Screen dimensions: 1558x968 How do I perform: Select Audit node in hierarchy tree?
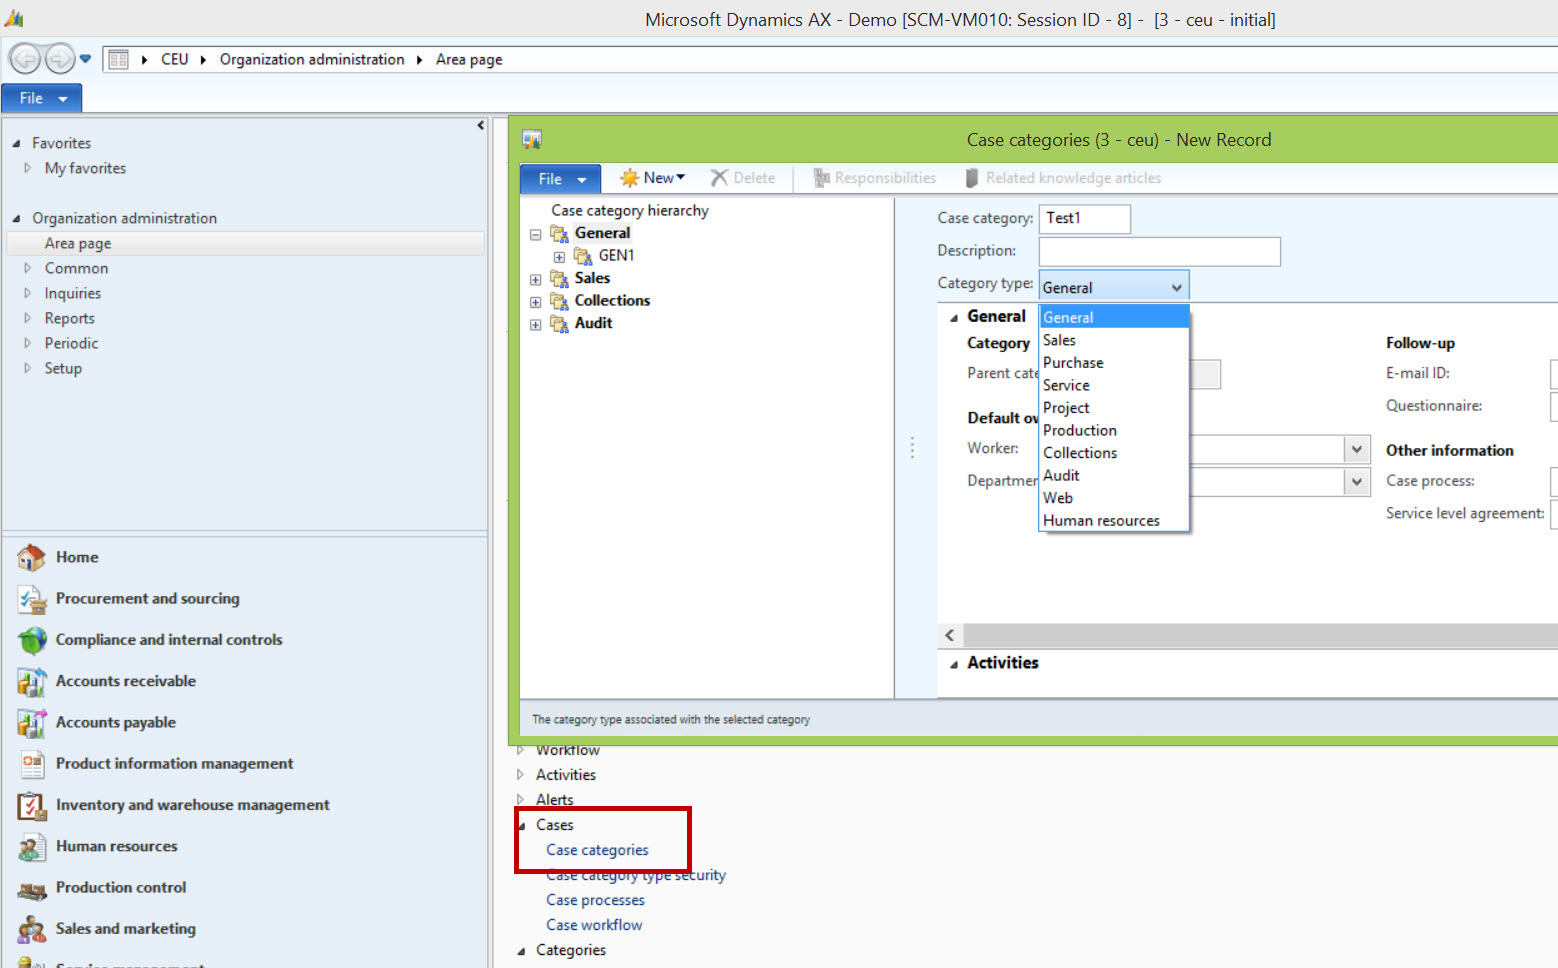coord(593,323)
